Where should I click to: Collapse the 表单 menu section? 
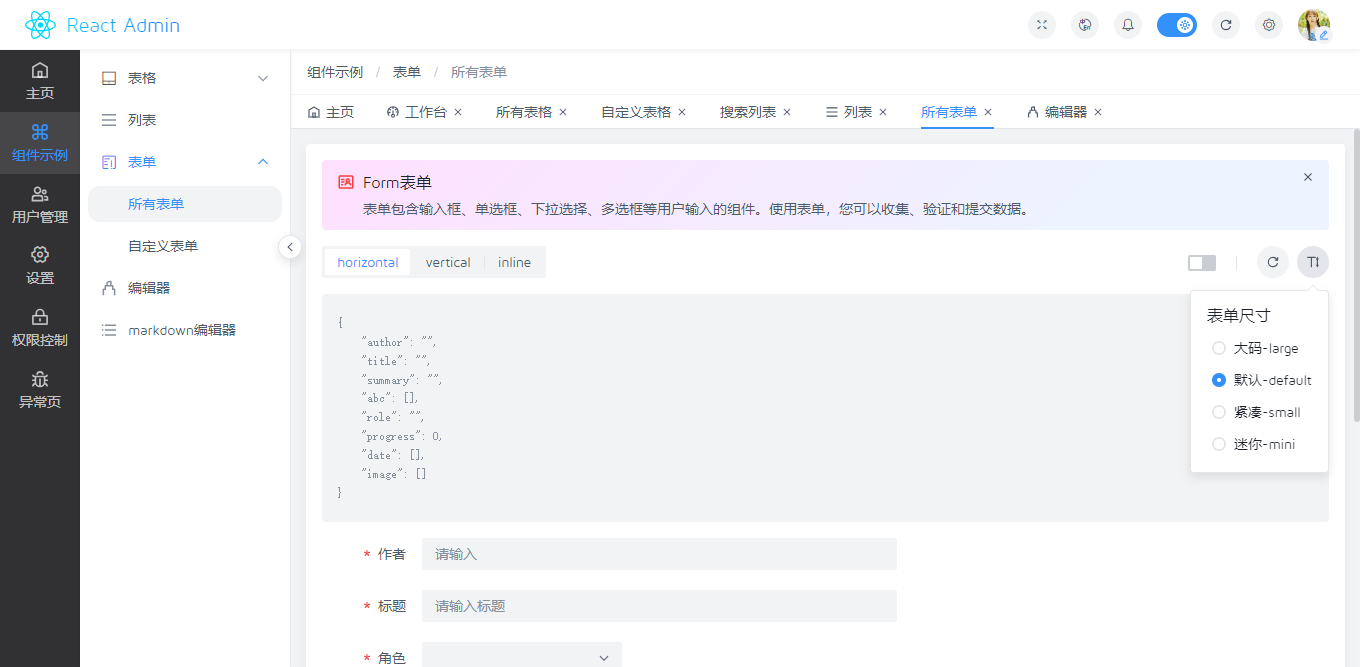[185, 161]
